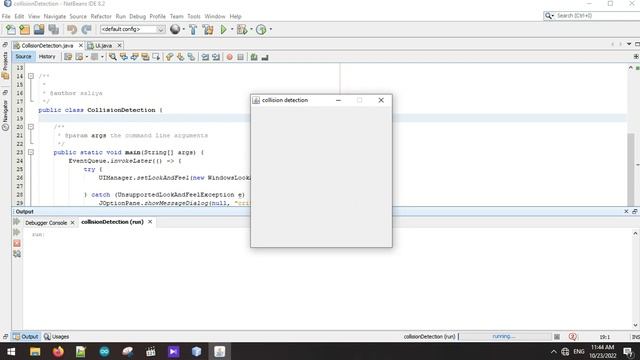Toggle rectangular selection in editor toolbar
Image resolution: width=640 pixels, height=360 pixels.
(x=156, y=57)
